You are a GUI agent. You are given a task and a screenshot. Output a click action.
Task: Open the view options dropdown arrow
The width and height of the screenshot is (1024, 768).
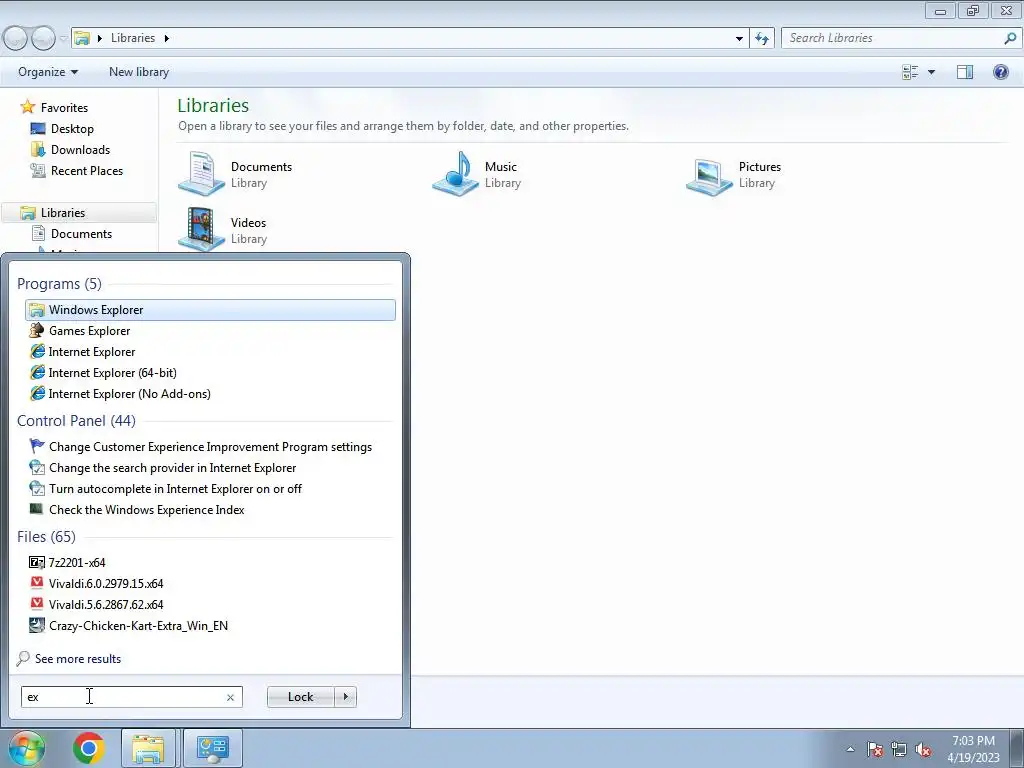[931, 72]
